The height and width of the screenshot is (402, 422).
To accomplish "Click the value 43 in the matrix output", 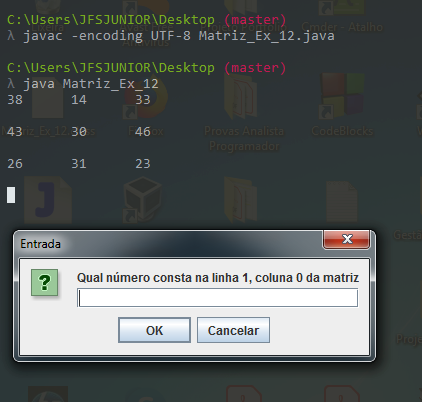I will [15, 132].
